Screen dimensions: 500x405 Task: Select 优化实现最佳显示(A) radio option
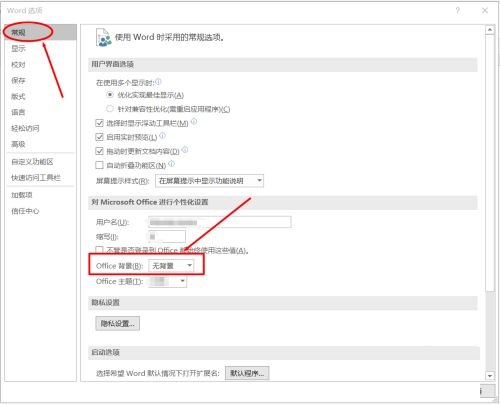110,95
